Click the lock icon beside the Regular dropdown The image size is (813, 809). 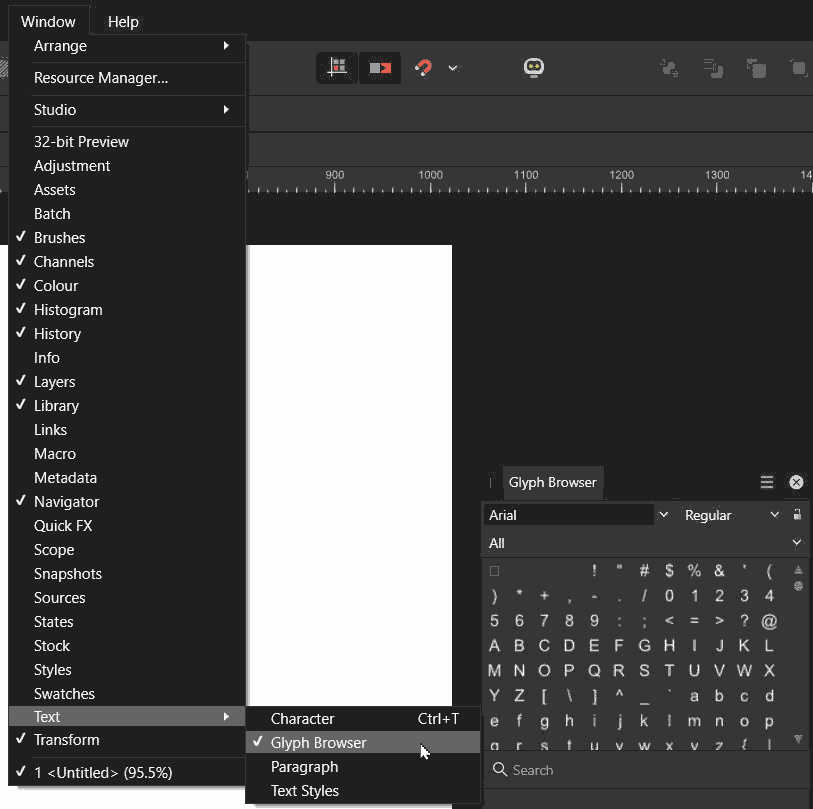point(795,514)
